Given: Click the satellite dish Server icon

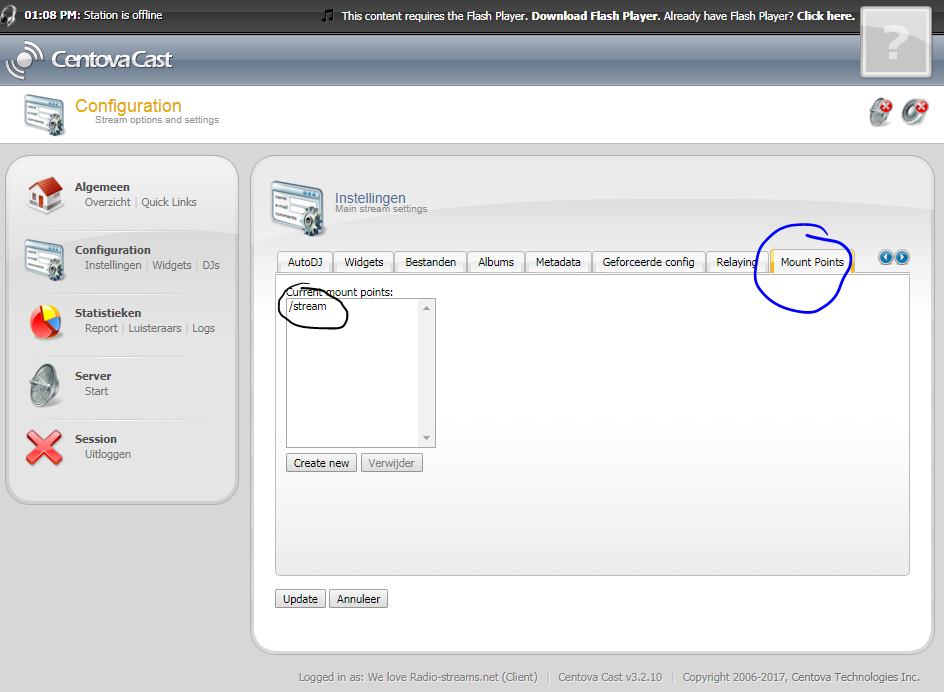Looking at the screenshot, I should click(x=45, y=385).
